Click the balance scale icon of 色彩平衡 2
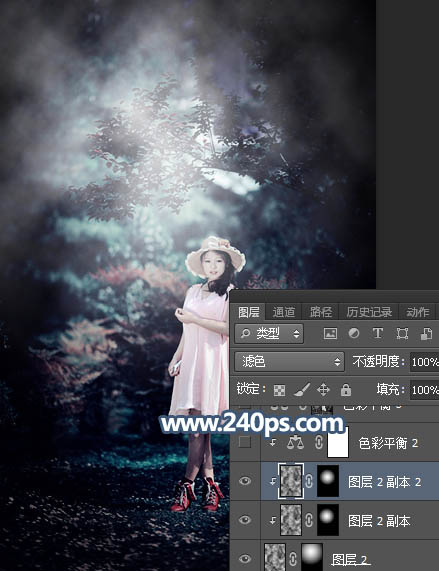 (295, 442)
